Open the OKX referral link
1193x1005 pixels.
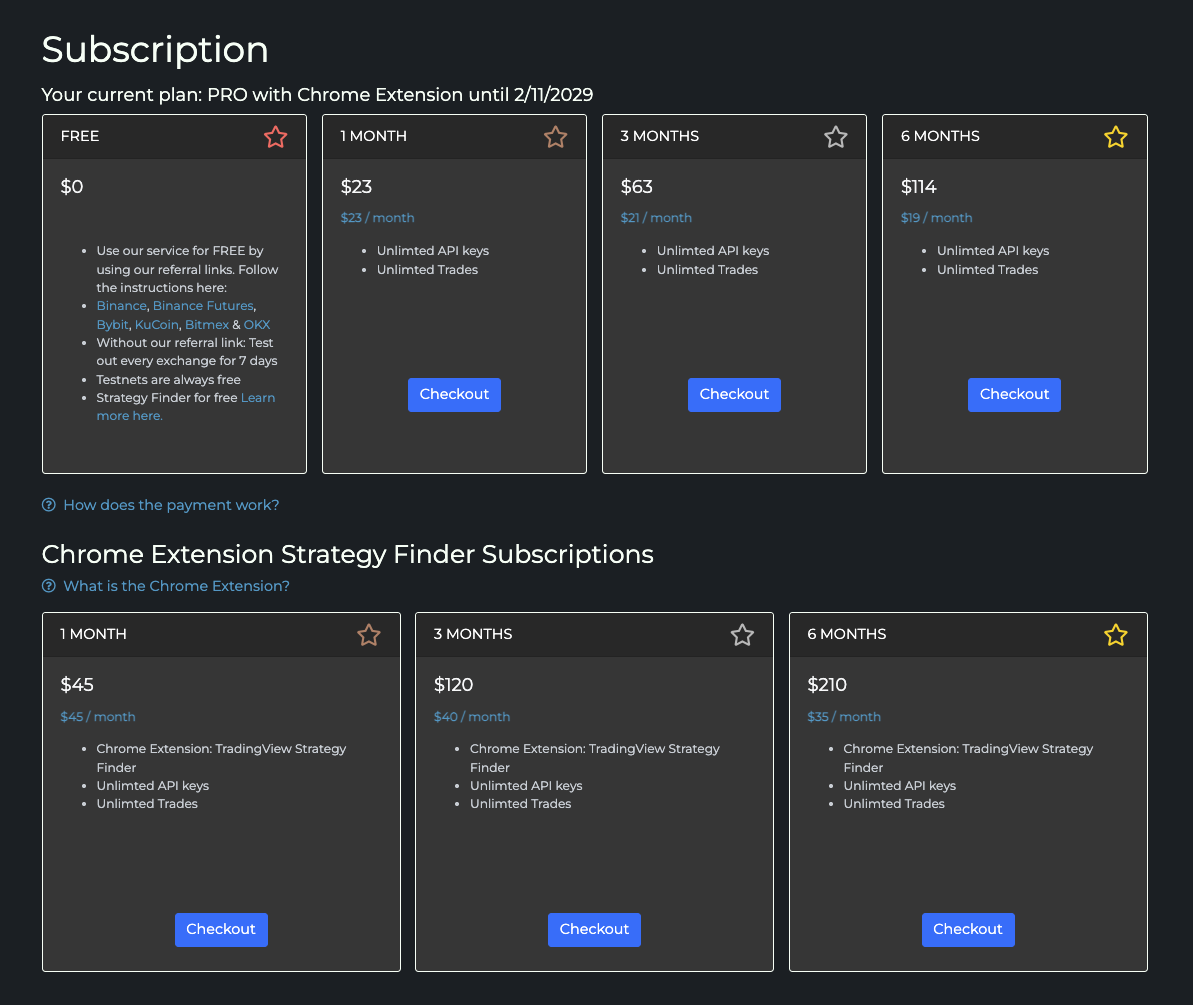coord(257,325)
